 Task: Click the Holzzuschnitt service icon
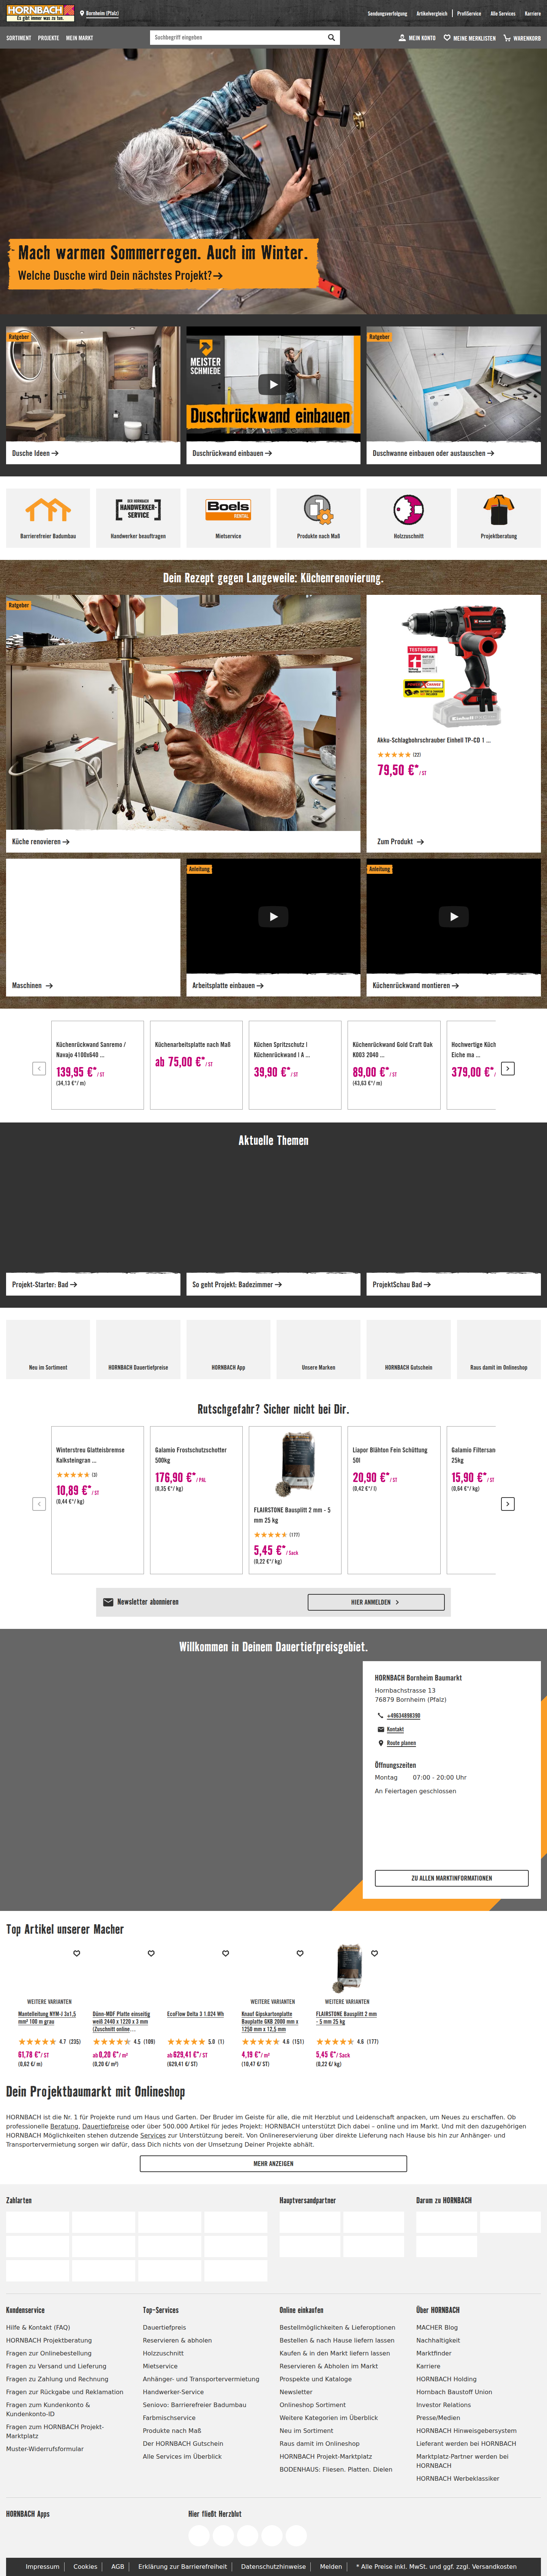point(408,510)
